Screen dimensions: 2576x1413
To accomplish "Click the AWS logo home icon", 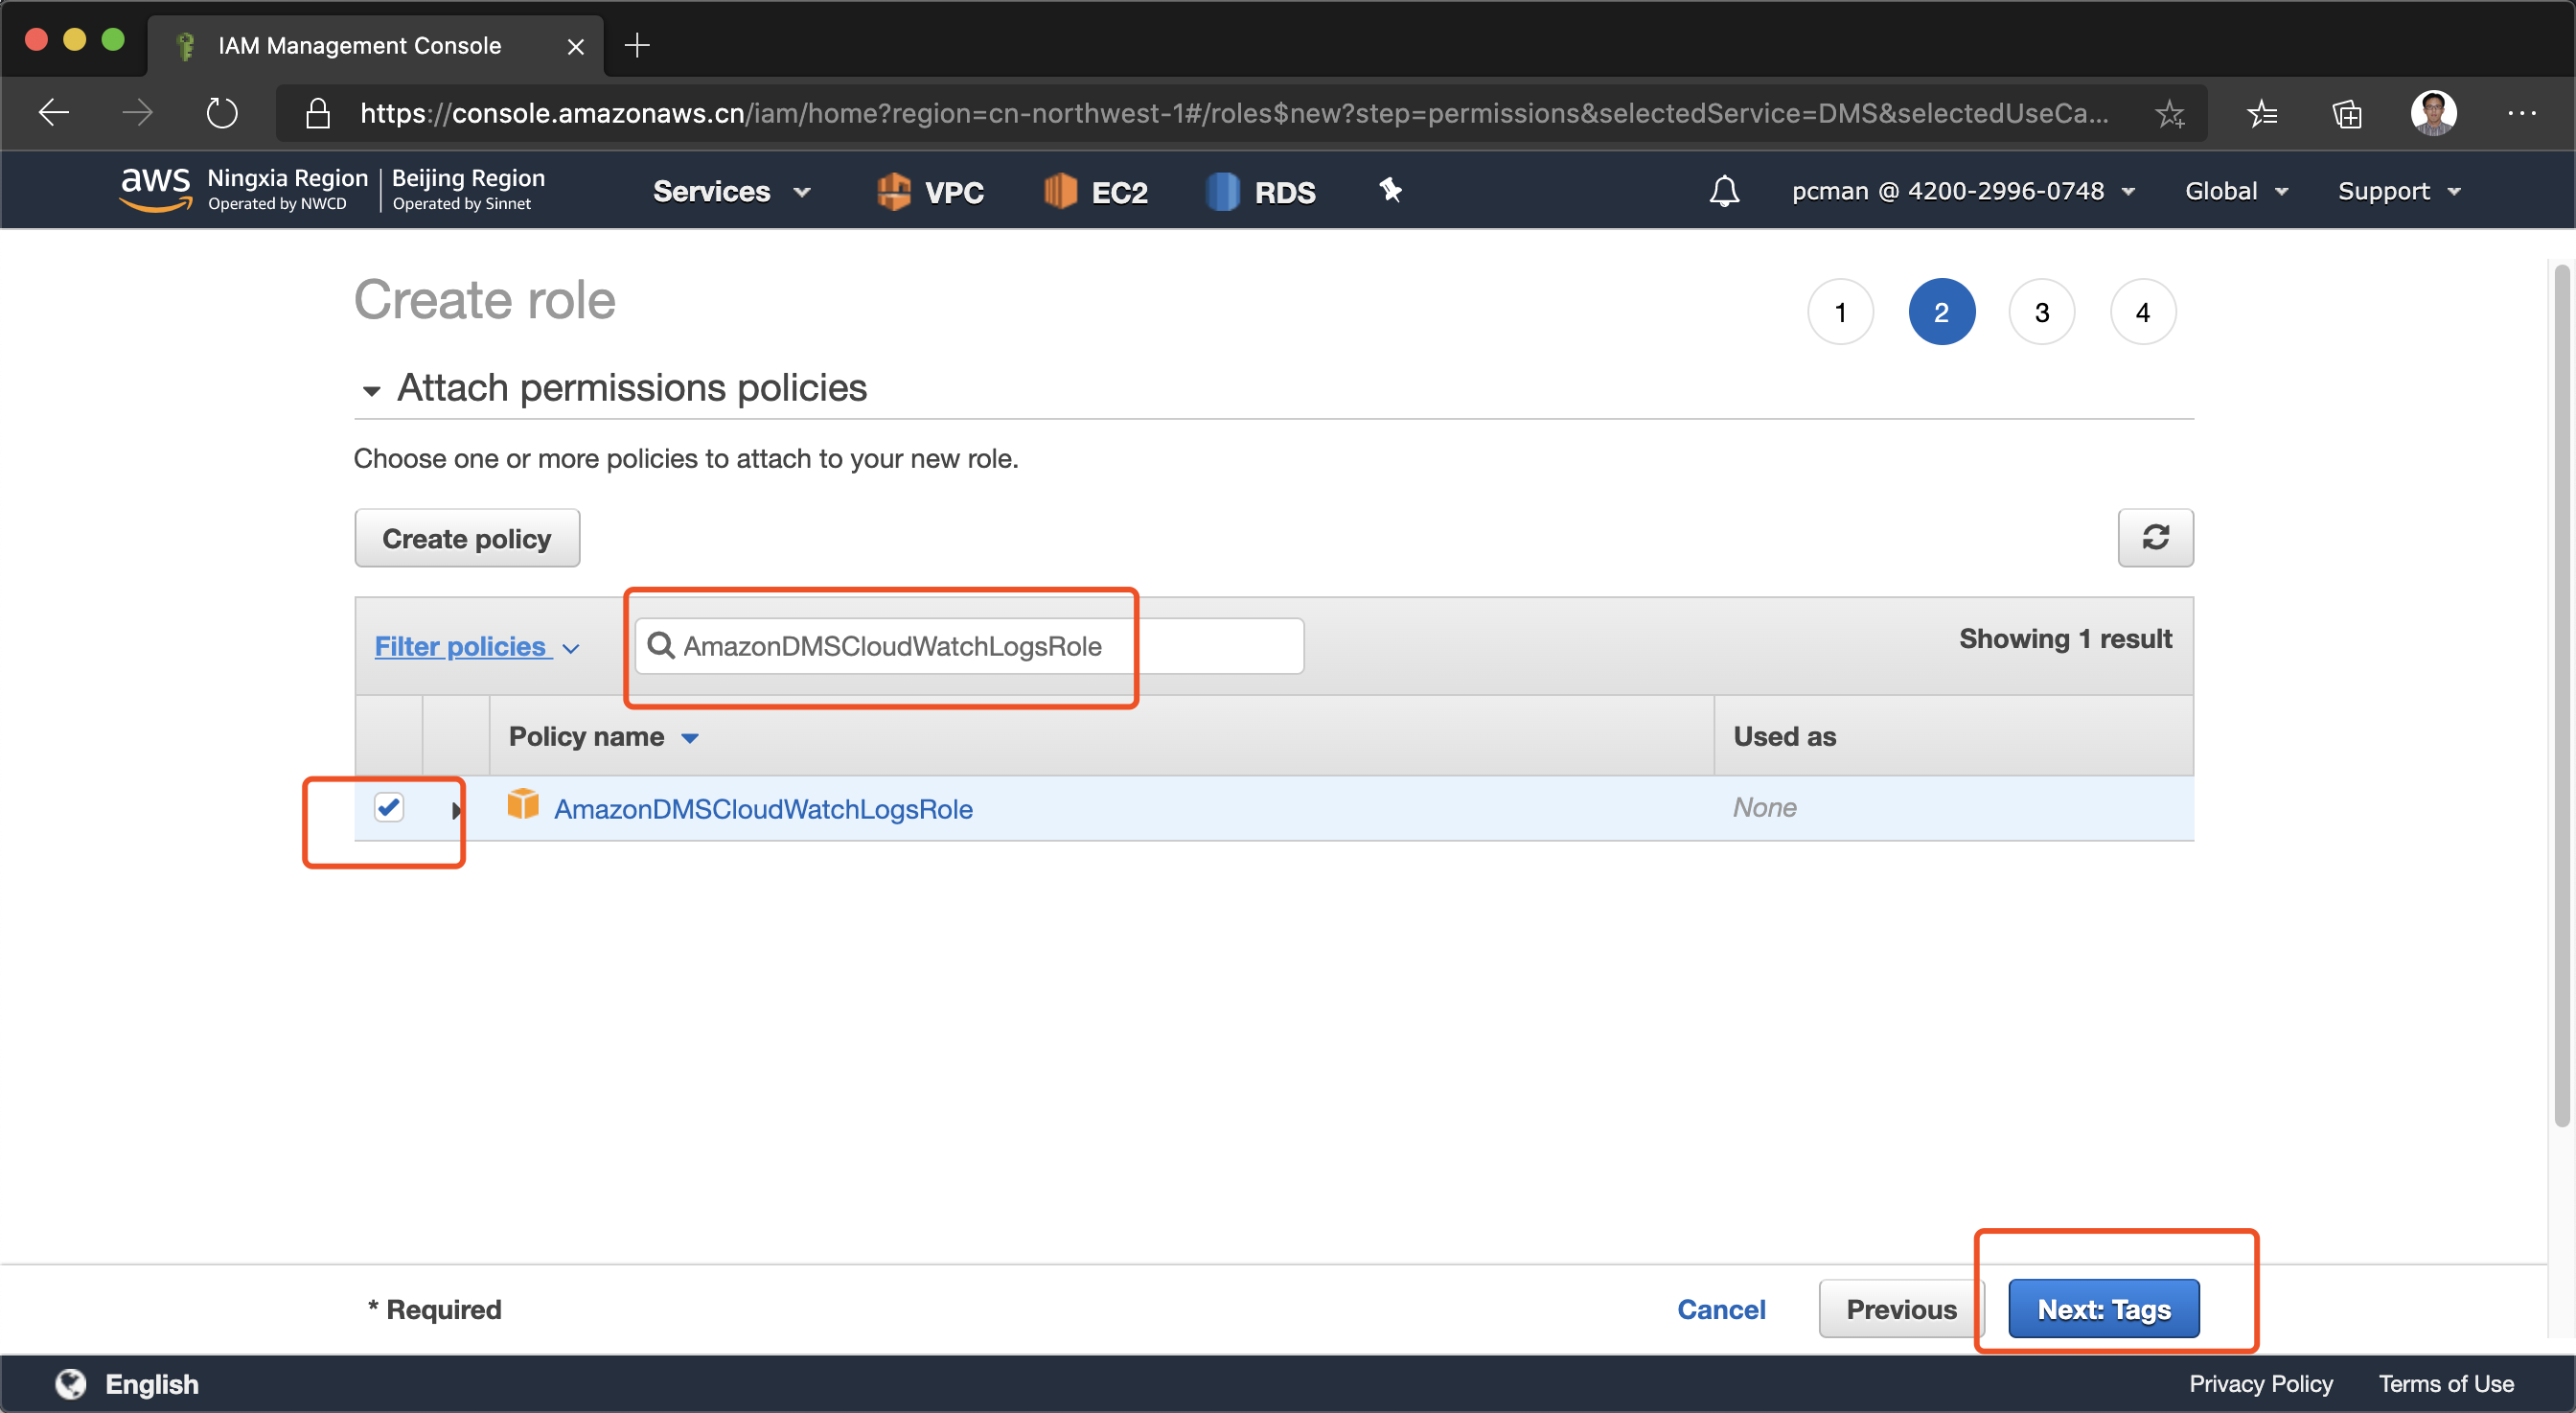I will pos(155,188).
